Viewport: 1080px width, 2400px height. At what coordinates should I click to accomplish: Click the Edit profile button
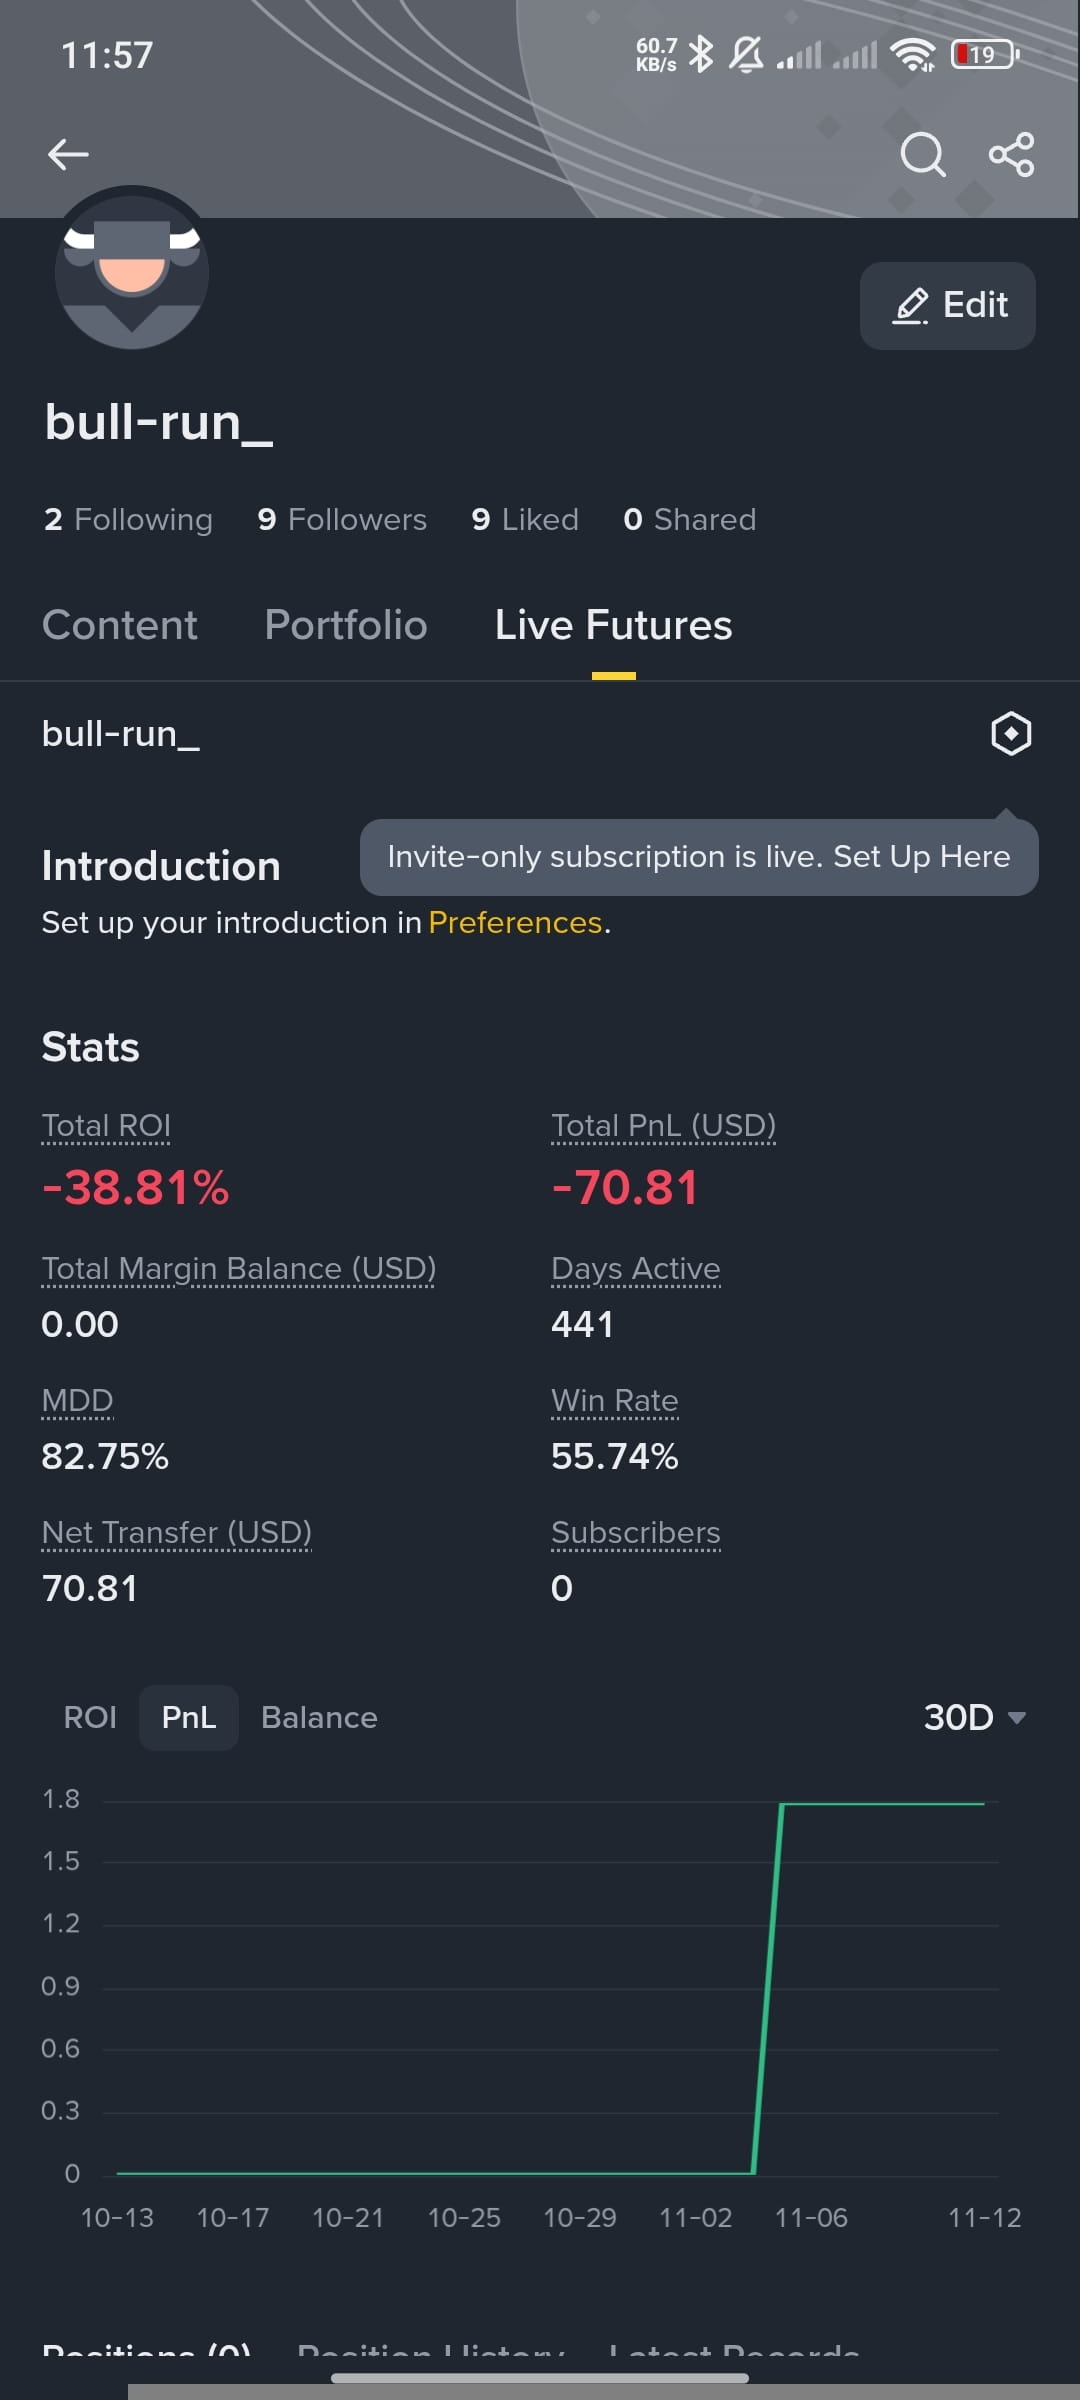click(x=948, y=305)
